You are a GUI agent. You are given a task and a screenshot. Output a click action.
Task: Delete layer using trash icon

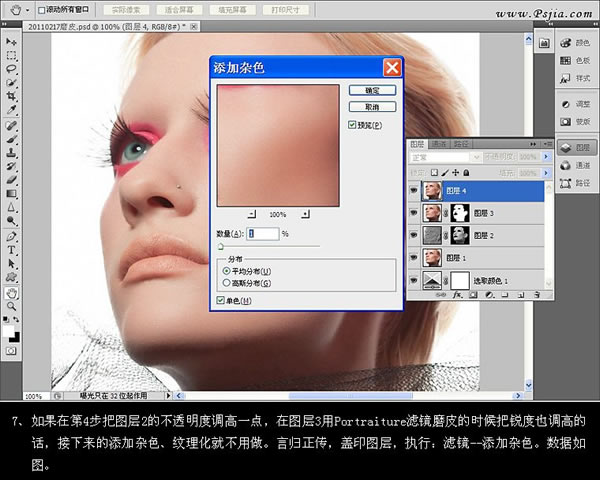coord(537,295)
